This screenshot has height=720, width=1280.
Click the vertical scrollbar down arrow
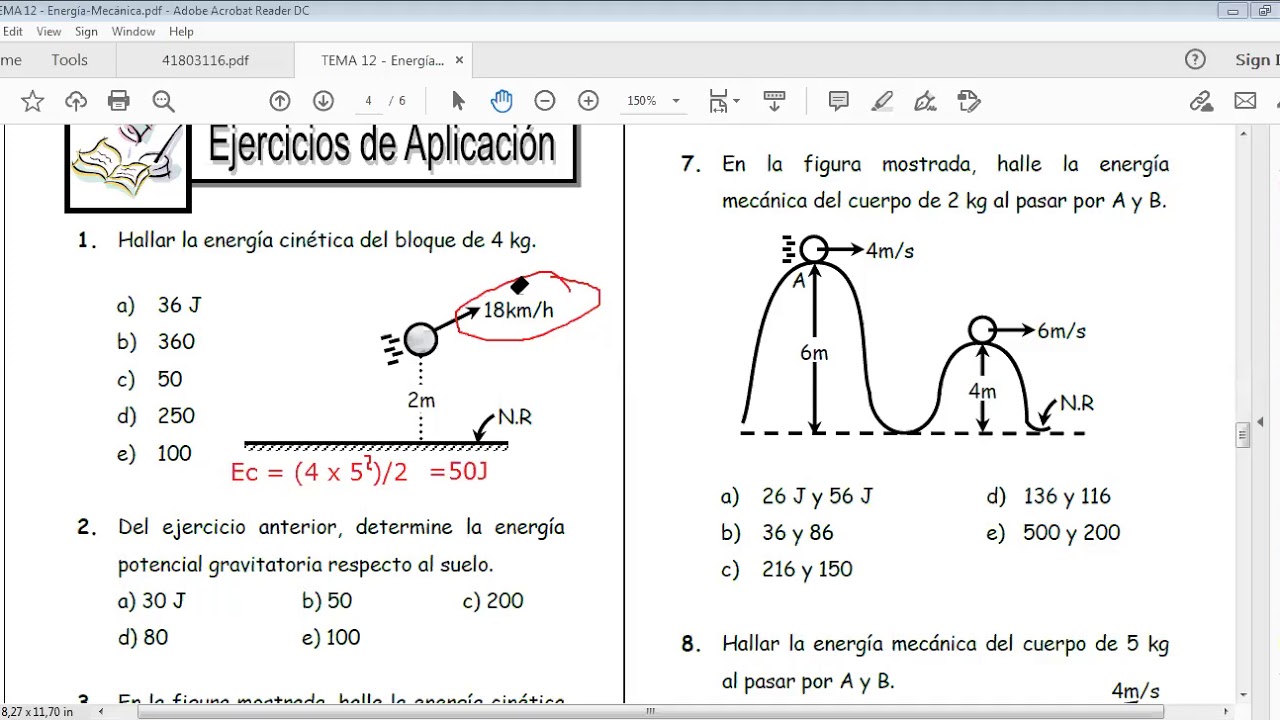(x=1243, y=694)
